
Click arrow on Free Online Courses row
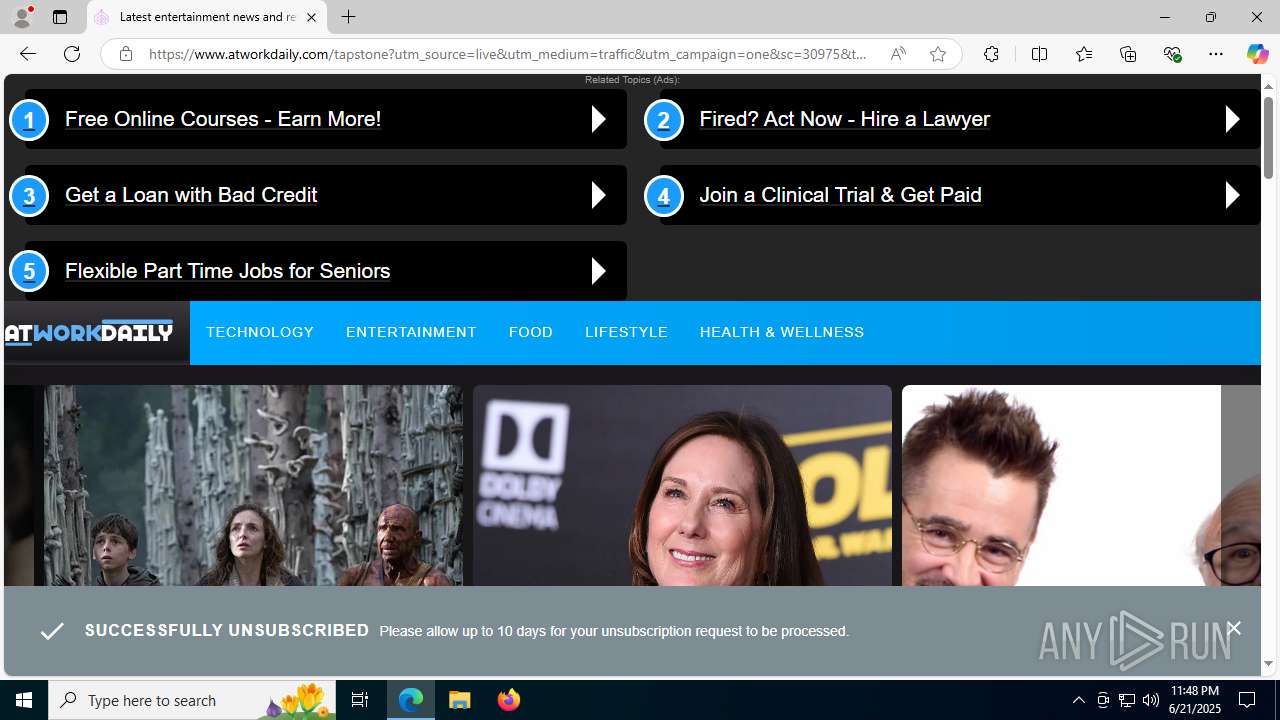click(598, 119)
